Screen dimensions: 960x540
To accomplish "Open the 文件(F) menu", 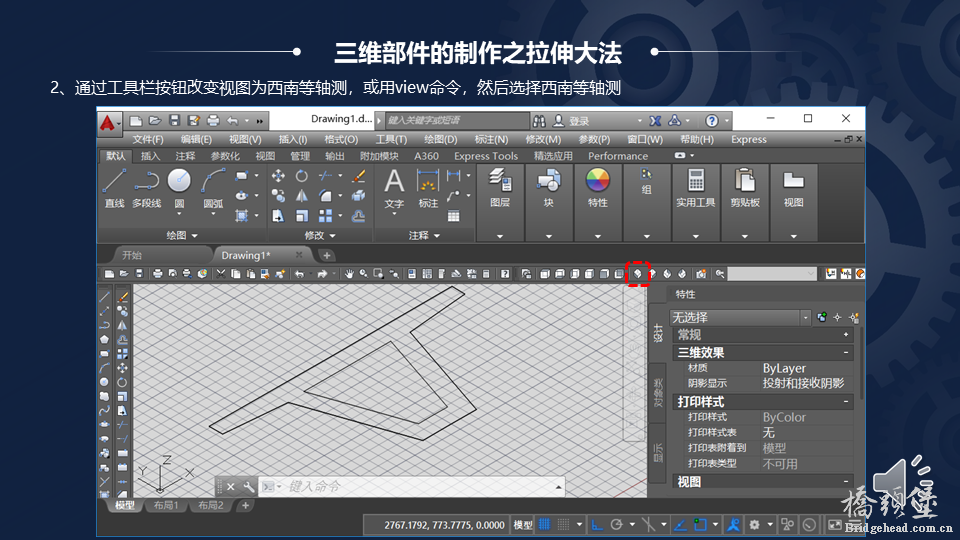I will [x=148, y=140].
